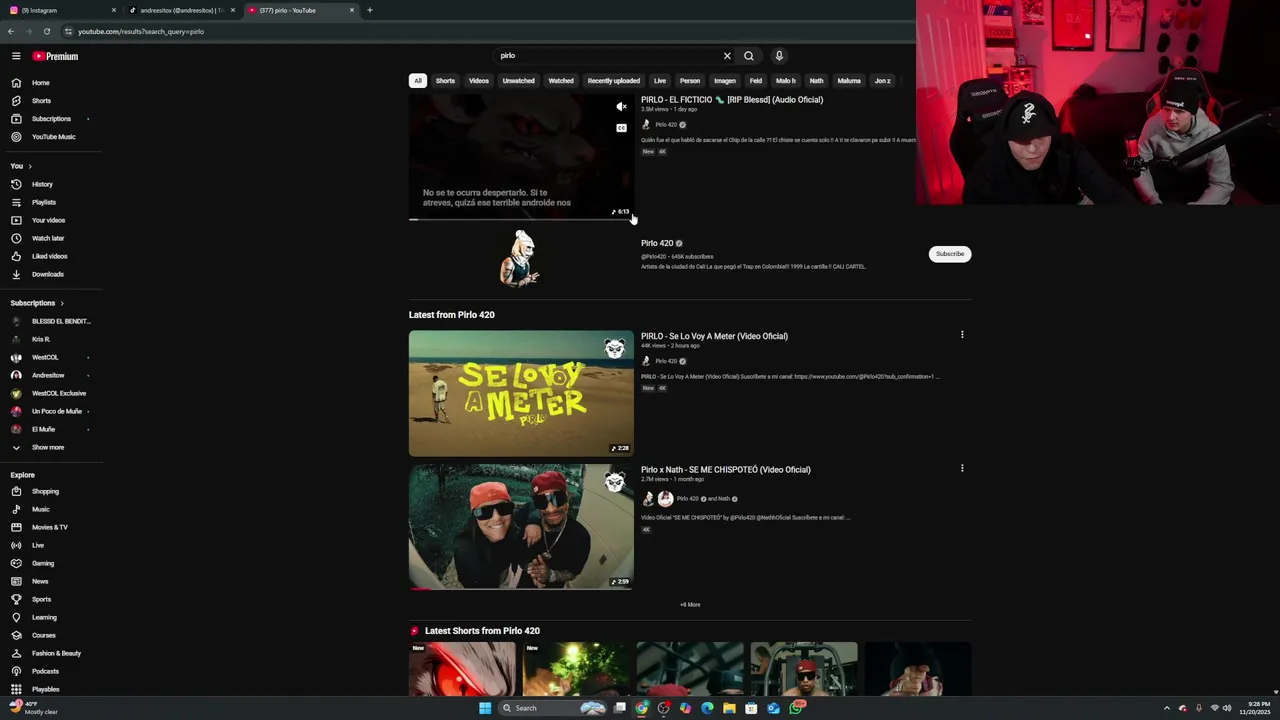1280x720 pixels.
Task: Toggle captions on video preview
Action: tap(621, 128)
